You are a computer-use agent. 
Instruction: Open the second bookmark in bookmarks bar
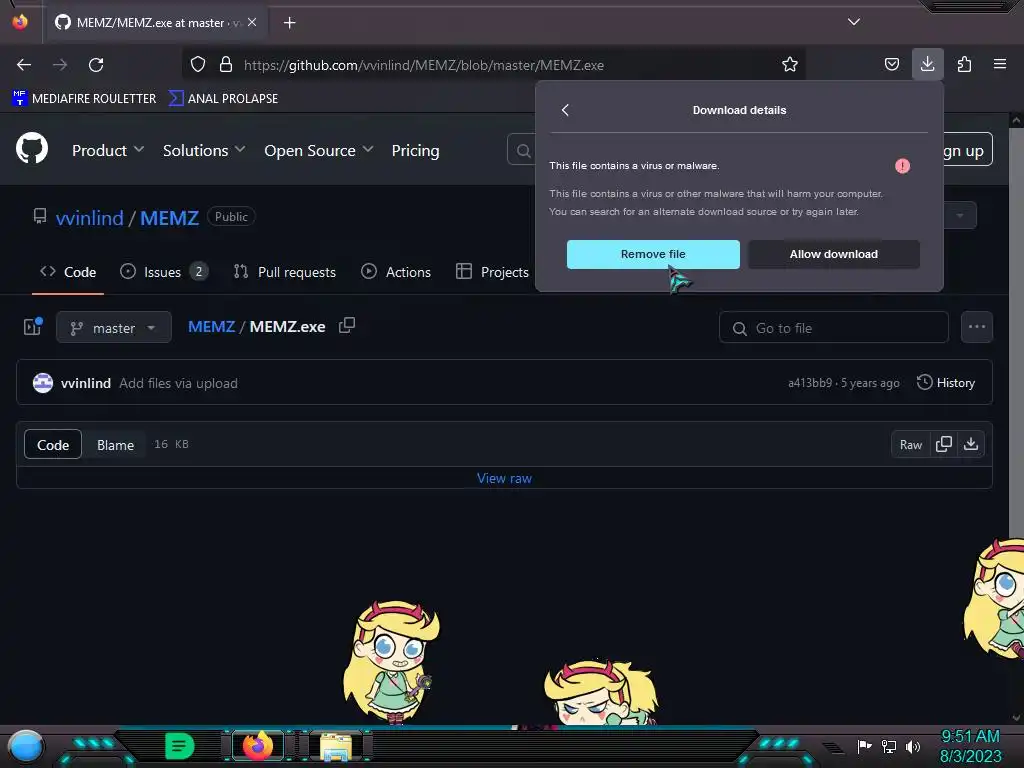[223, 99]
